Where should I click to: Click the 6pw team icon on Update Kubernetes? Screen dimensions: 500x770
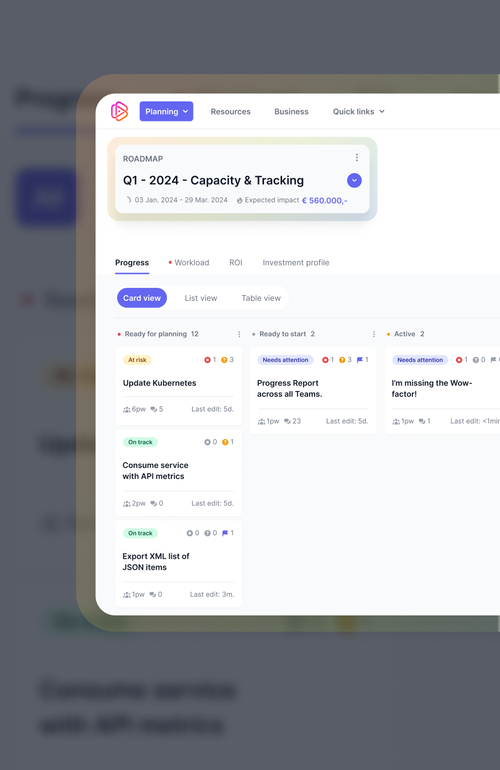pyautogui.click(x=127, y=409)
